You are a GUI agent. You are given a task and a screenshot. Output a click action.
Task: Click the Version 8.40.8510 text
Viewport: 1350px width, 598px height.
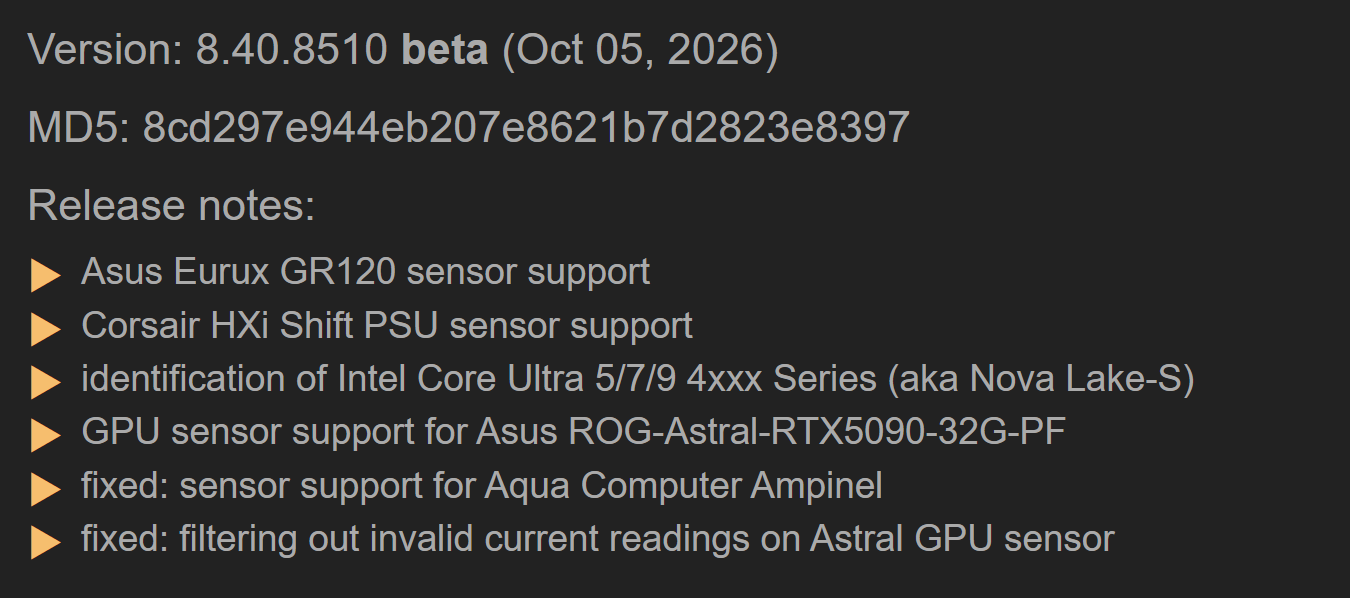point(208,50)
